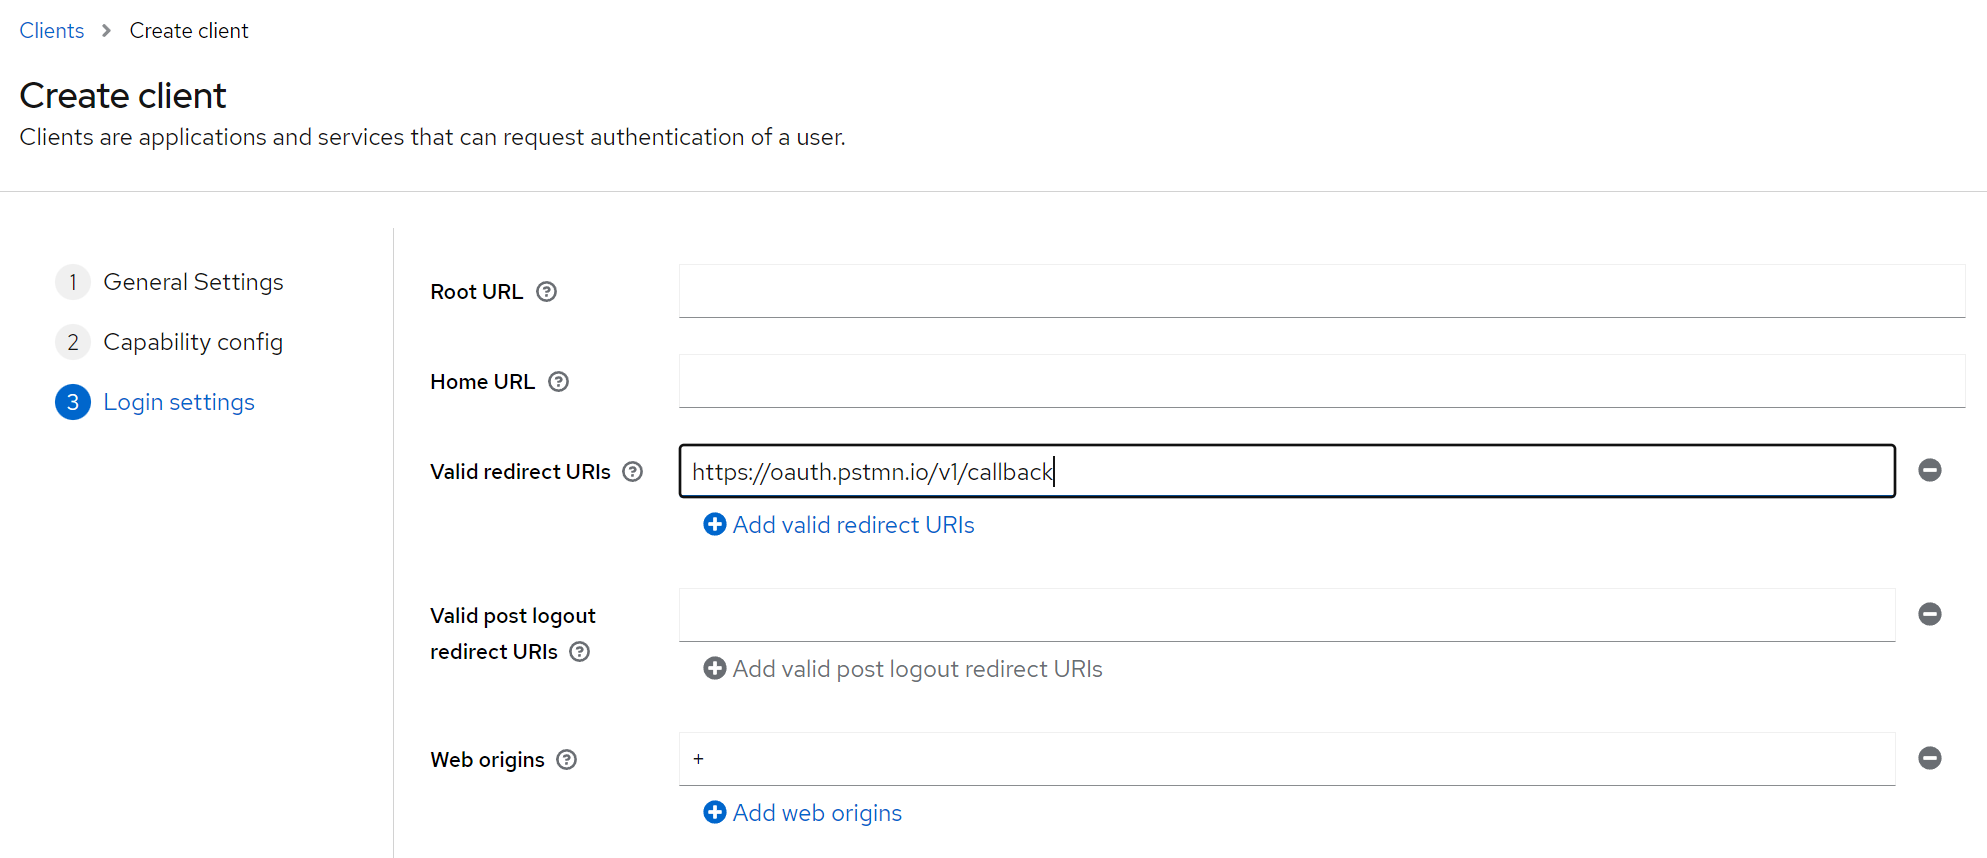The image size is (1987, 858).
Task: Click the Create client breadcrumb text
Action: pos(189,31)
